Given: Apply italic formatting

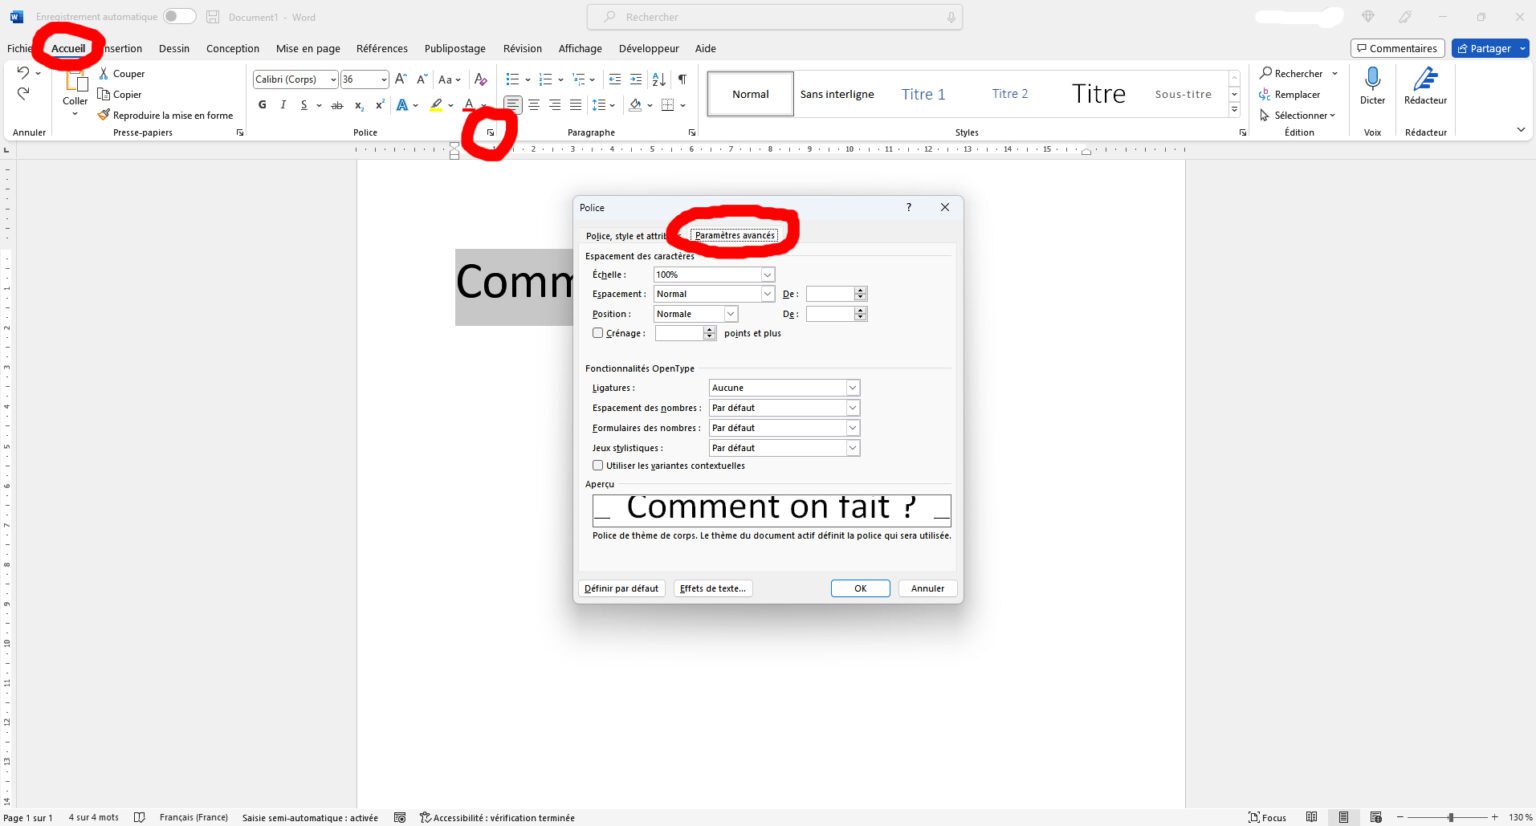Looking at the screenshot, I should coord(283,105).
